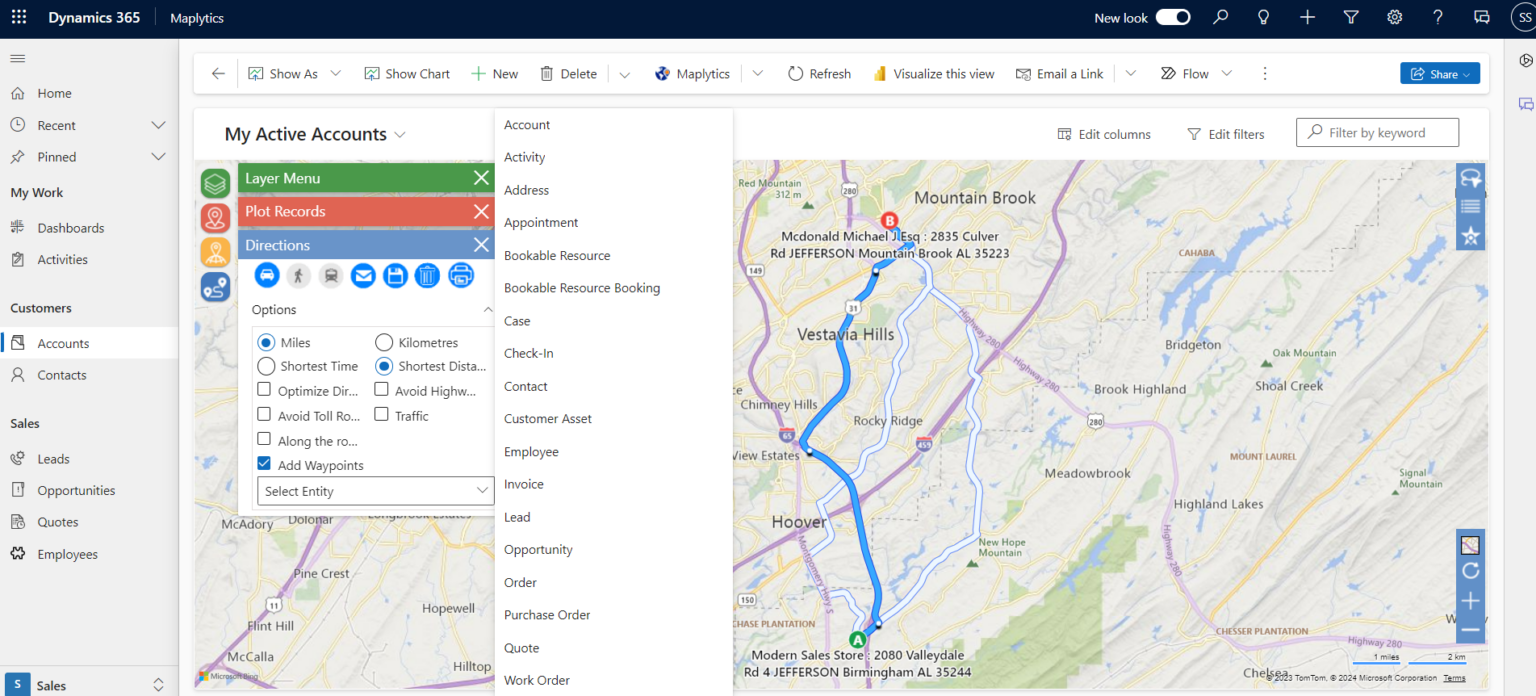Check the Avoid Toll Roads option
The height and width of the screenshot is (696, 1536).
[x=266, y=414]
